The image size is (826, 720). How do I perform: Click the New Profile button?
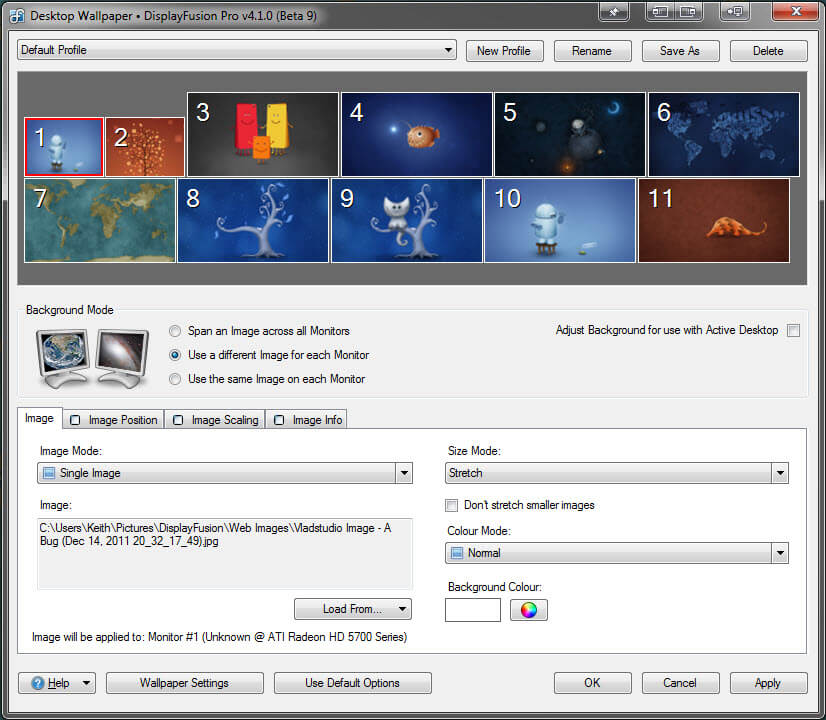click(x=504, y=51)
